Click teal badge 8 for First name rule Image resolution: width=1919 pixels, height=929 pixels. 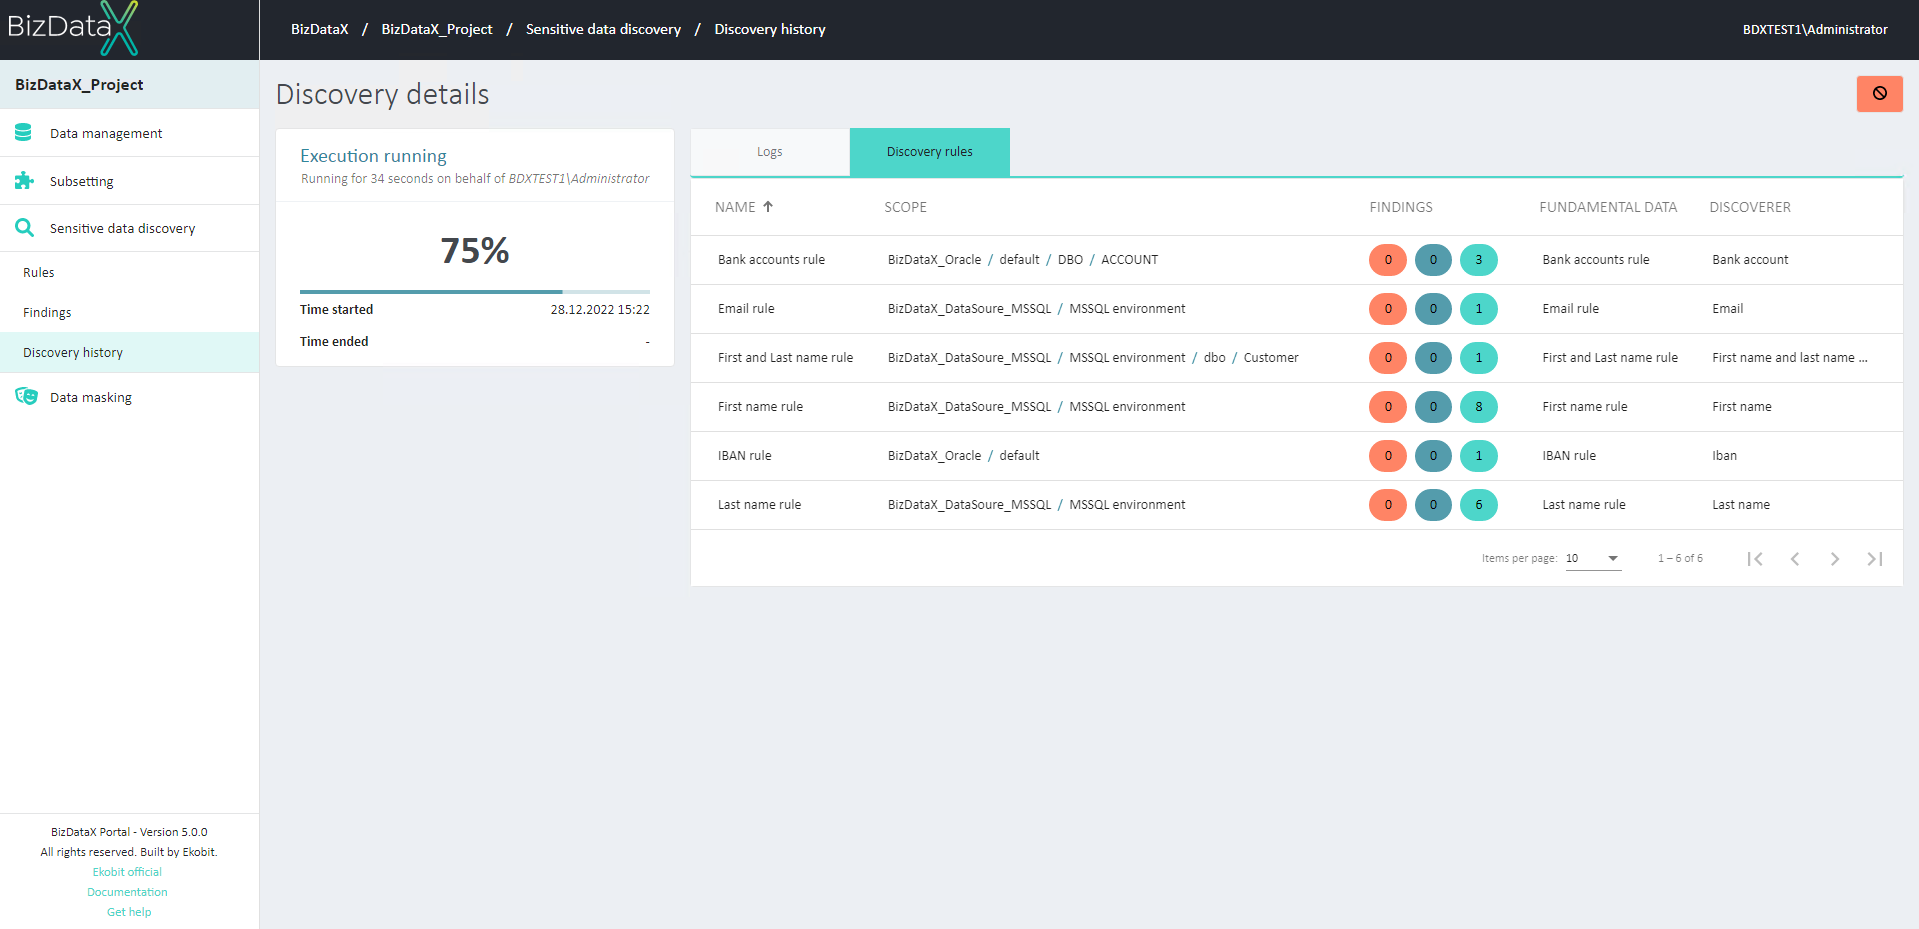point(1478,406)
